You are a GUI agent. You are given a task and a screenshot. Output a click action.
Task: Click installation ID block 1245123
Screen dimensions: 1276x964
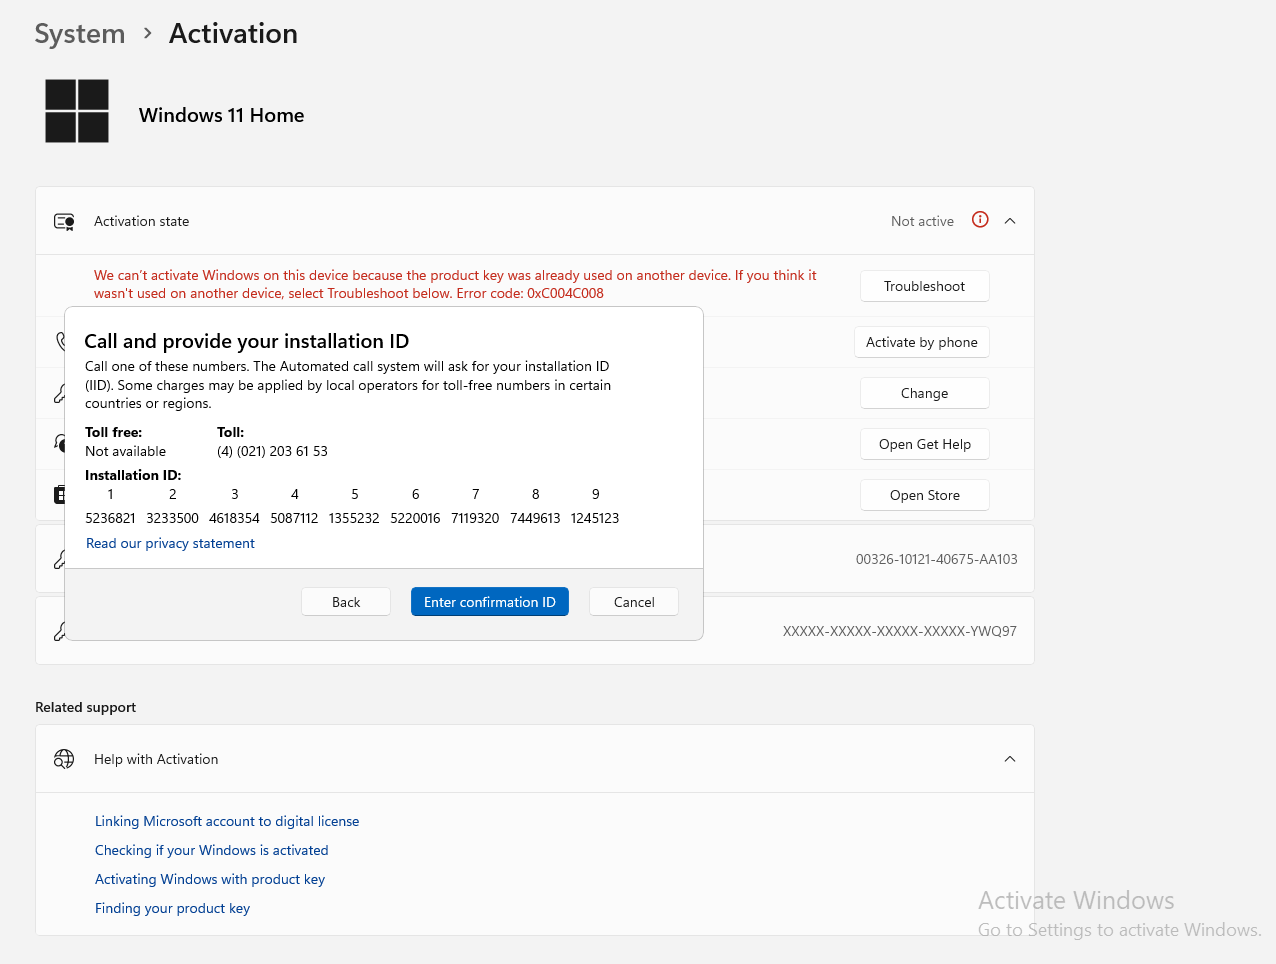(595, 518)
